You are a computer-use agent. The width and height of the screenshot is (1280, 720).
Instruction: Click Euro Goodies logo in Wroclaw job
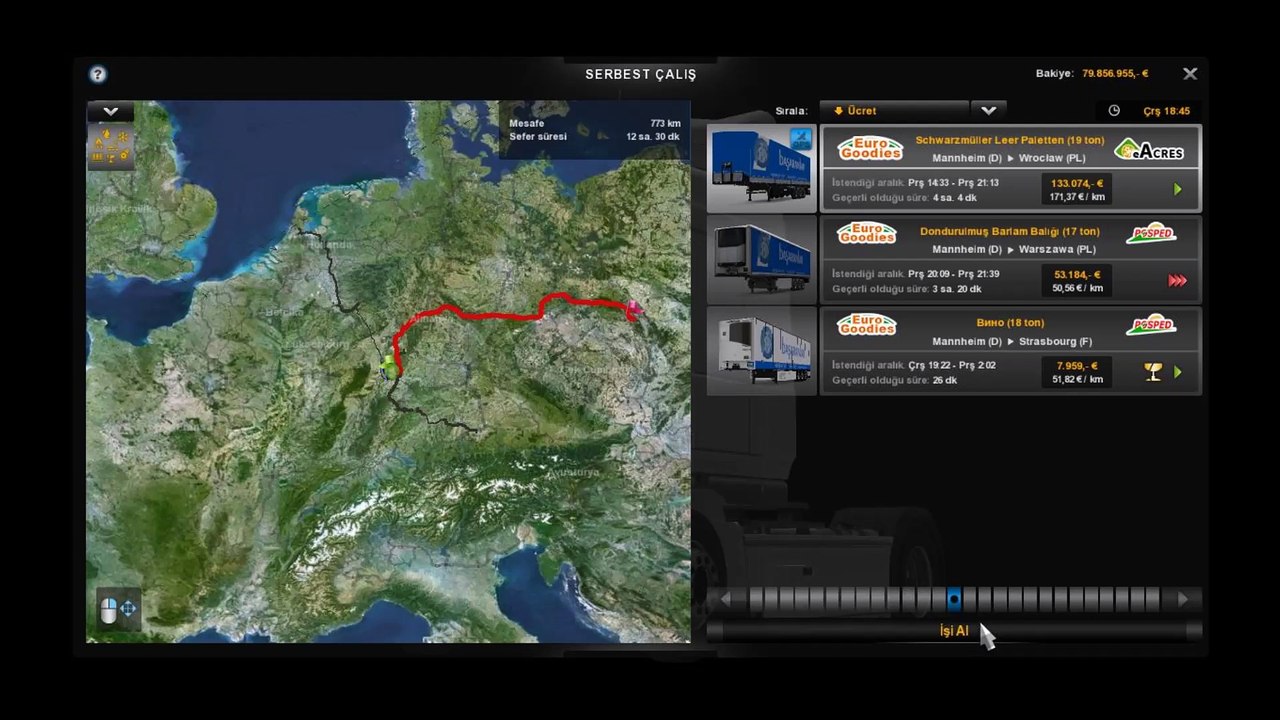[870, 148]
